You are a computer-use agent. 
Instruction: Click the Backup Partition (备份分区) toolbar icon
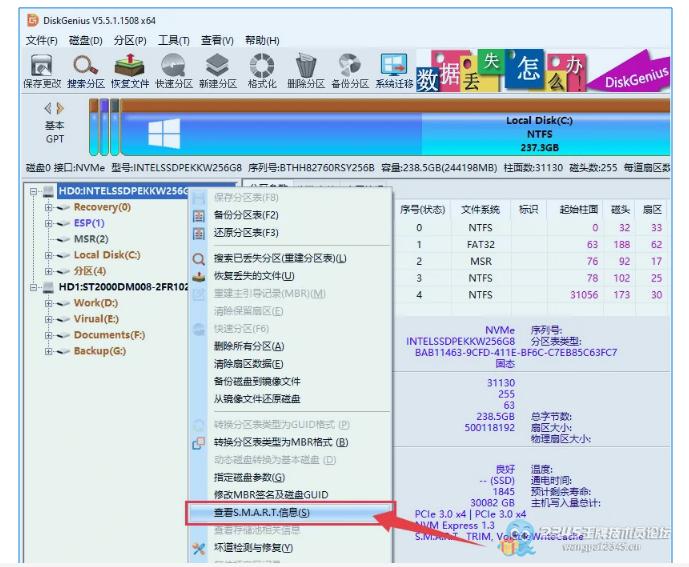pyautogui.click(x=350, y=68)
